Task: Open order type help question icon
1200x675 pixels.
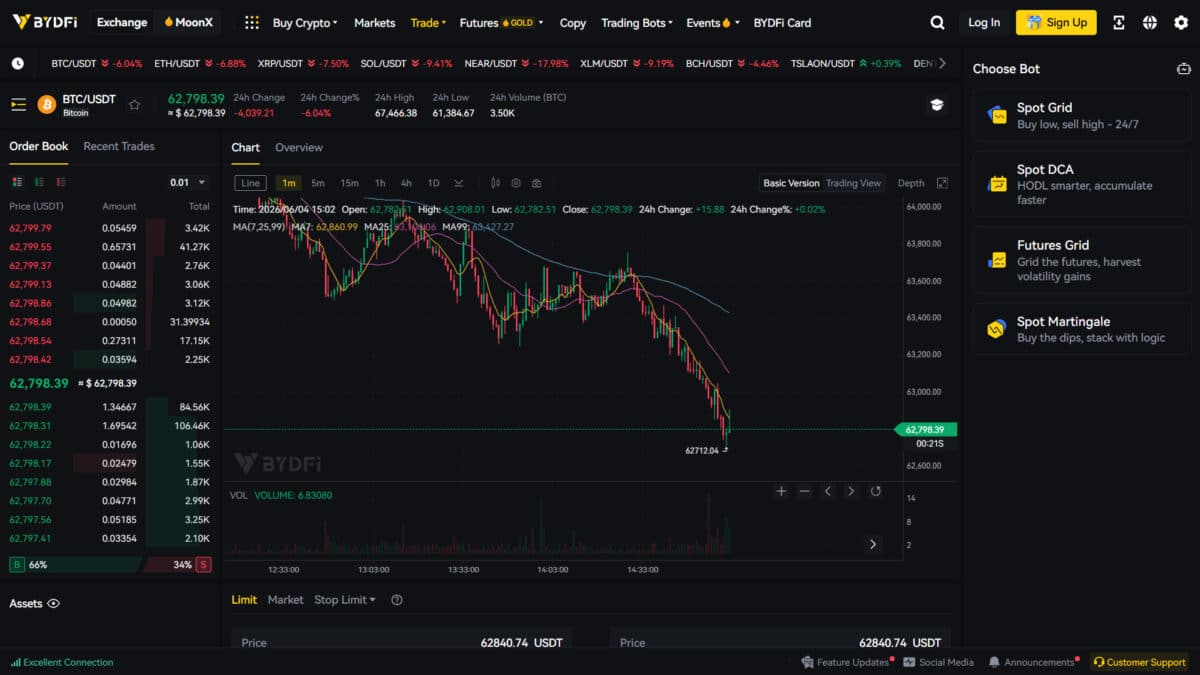Action: (397, 600)
